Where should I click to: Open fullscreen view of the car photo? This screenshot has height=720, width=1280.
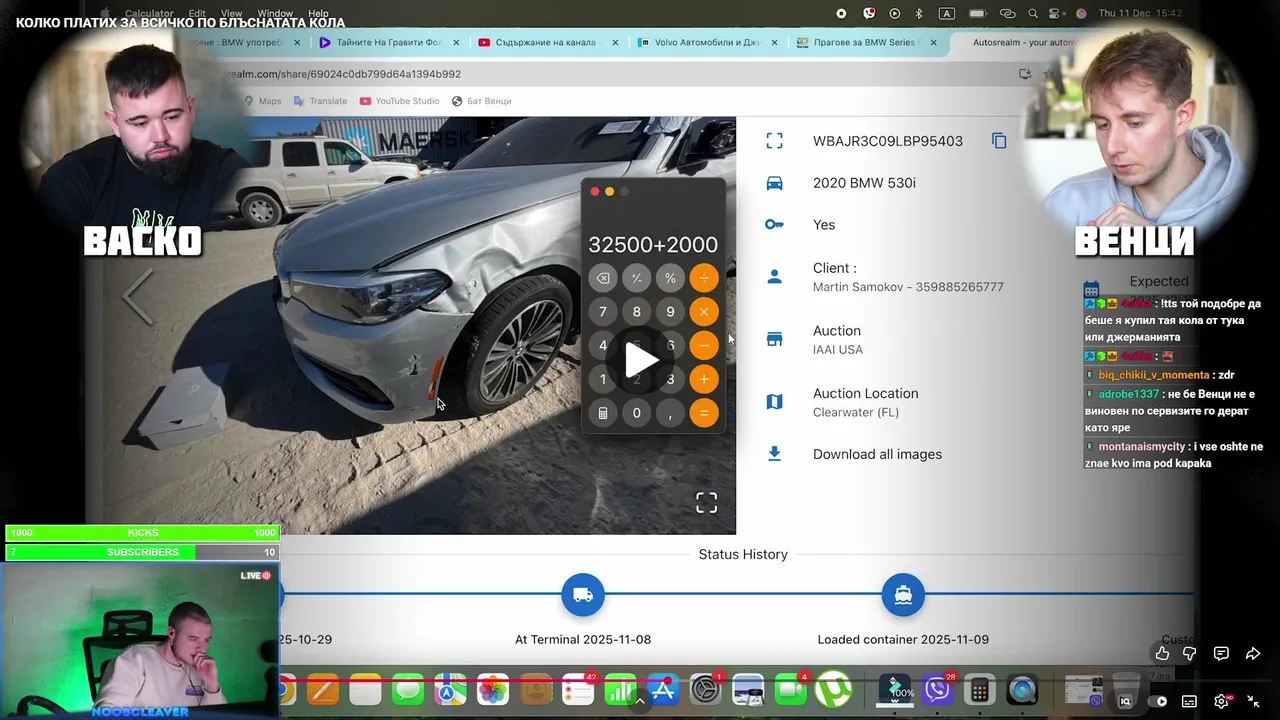pos(706,503)
